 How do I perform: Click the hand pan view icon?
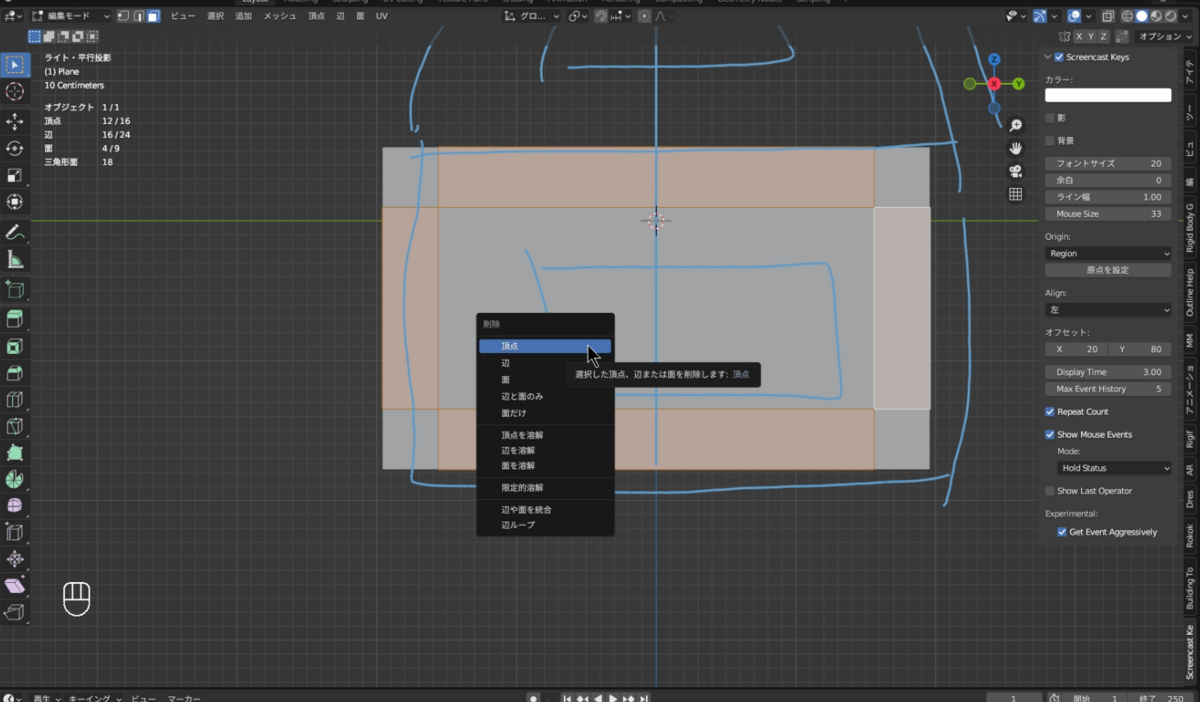tap(1015, 148)
